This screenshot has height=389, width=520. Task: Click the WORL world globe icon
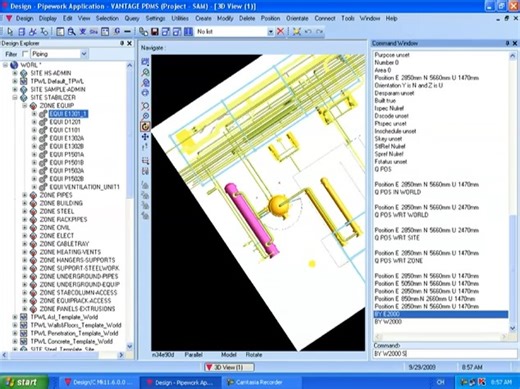coord(14,65)
